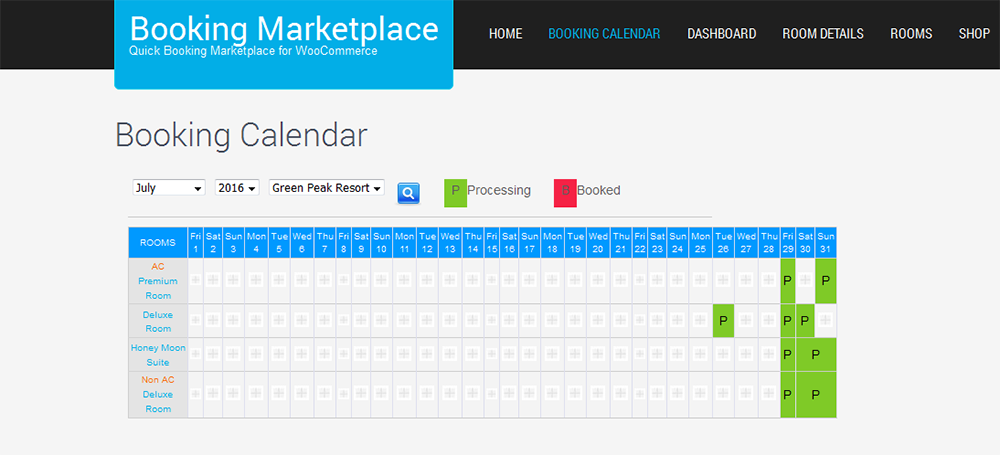The width and height of the screenshot is (1000, 455).
Task: Open the 2016 year dropdown
Action: 237,188
